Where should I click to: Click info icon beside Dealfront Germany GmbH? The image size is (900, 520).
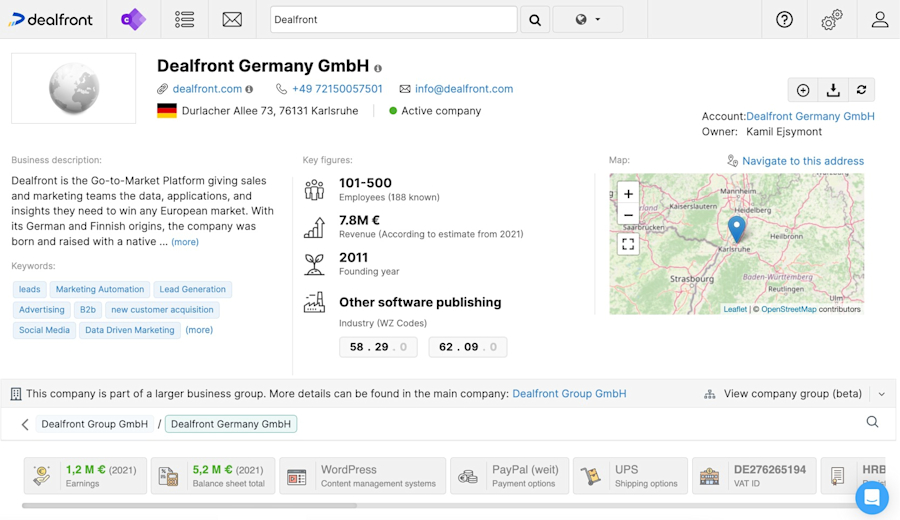pyautogui.click(x=378, y=68)
